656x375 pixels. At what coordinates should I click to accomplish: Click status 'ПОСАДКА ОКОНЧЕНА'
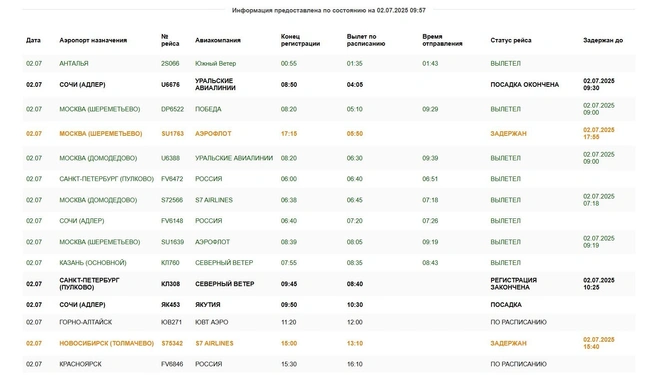524,85
